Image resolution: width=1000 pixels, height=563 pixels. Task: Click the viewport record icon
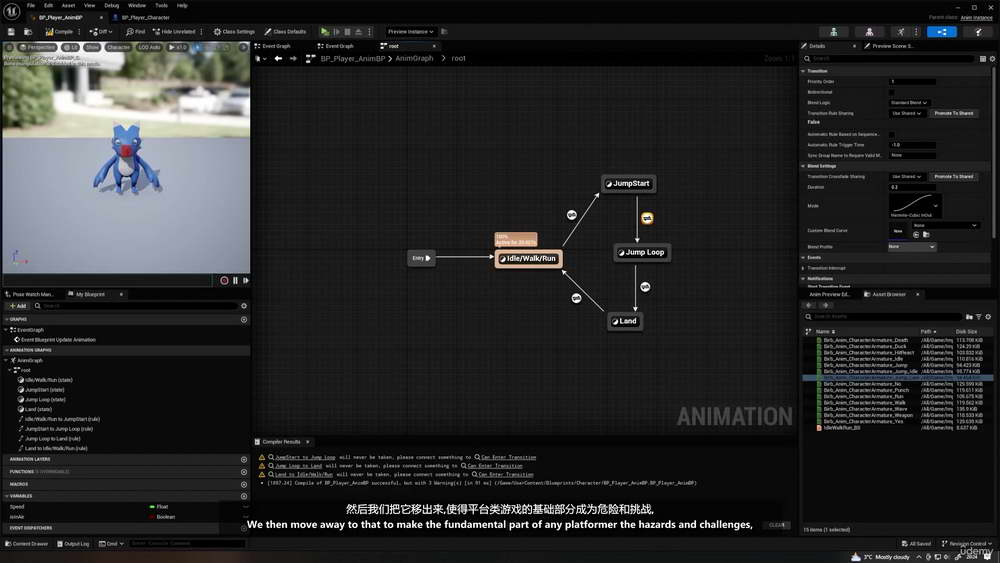[x=224, y=280]
